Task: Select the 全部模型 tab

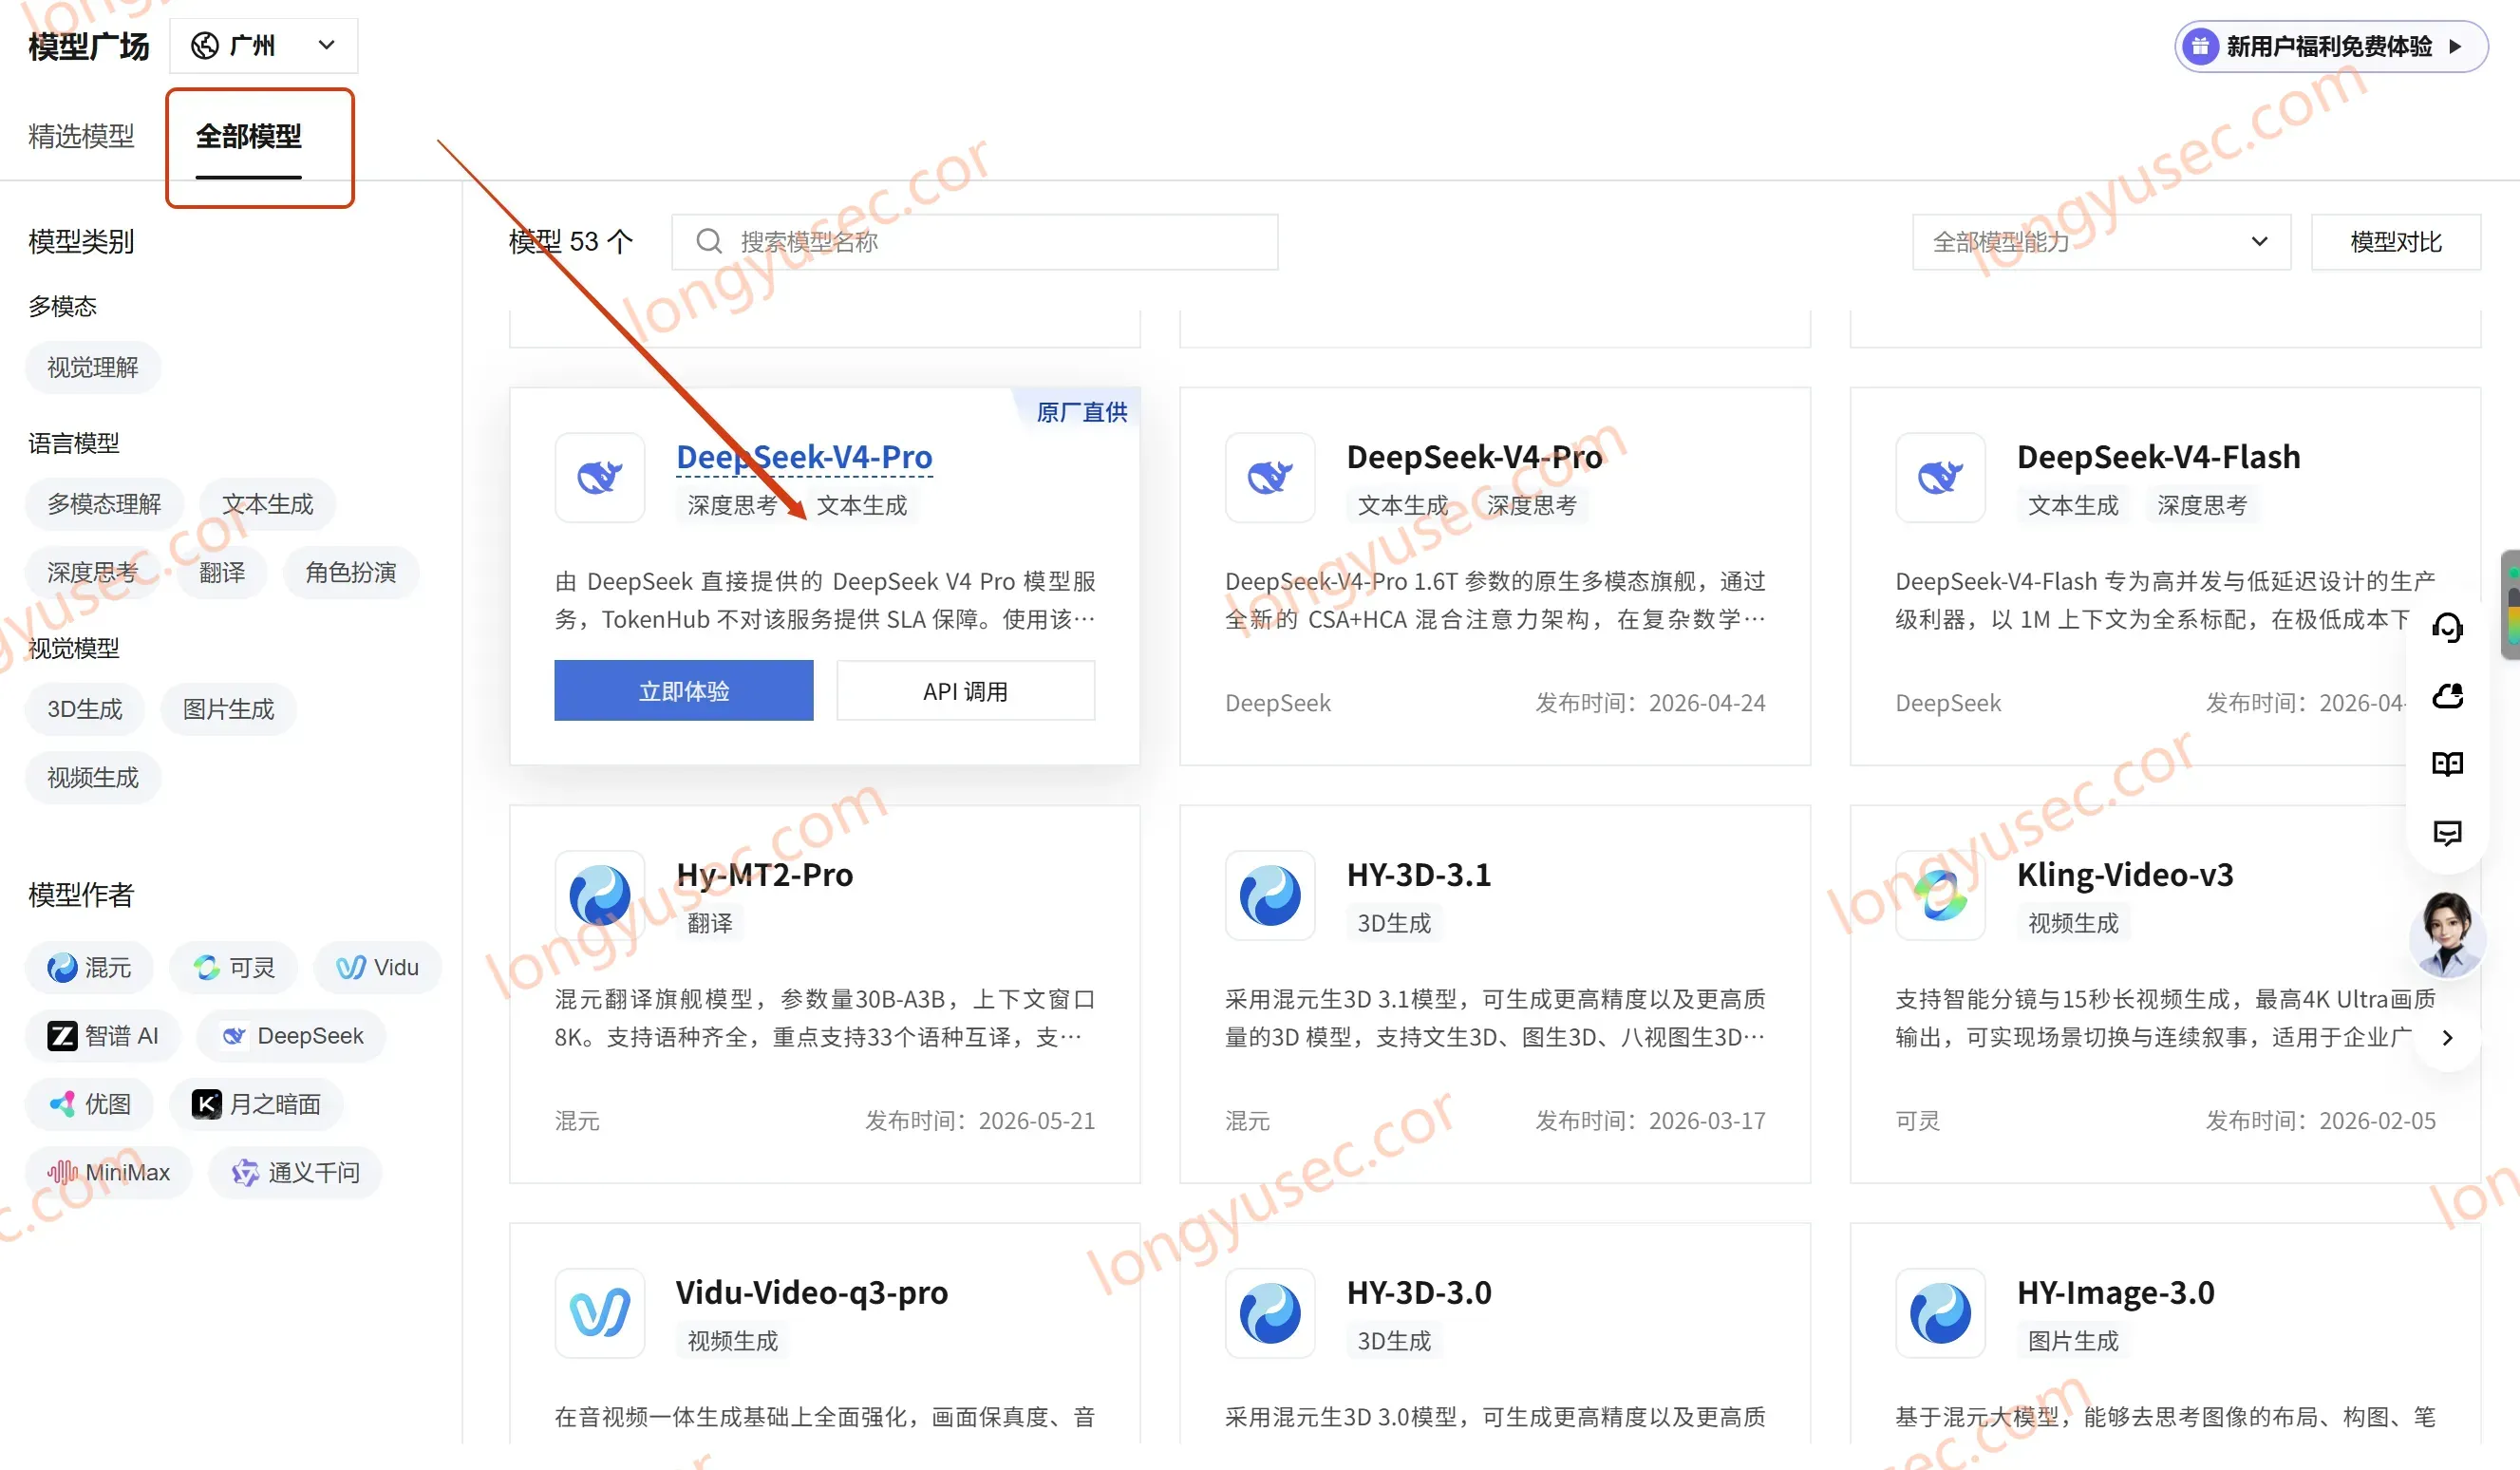Action: 249,136
